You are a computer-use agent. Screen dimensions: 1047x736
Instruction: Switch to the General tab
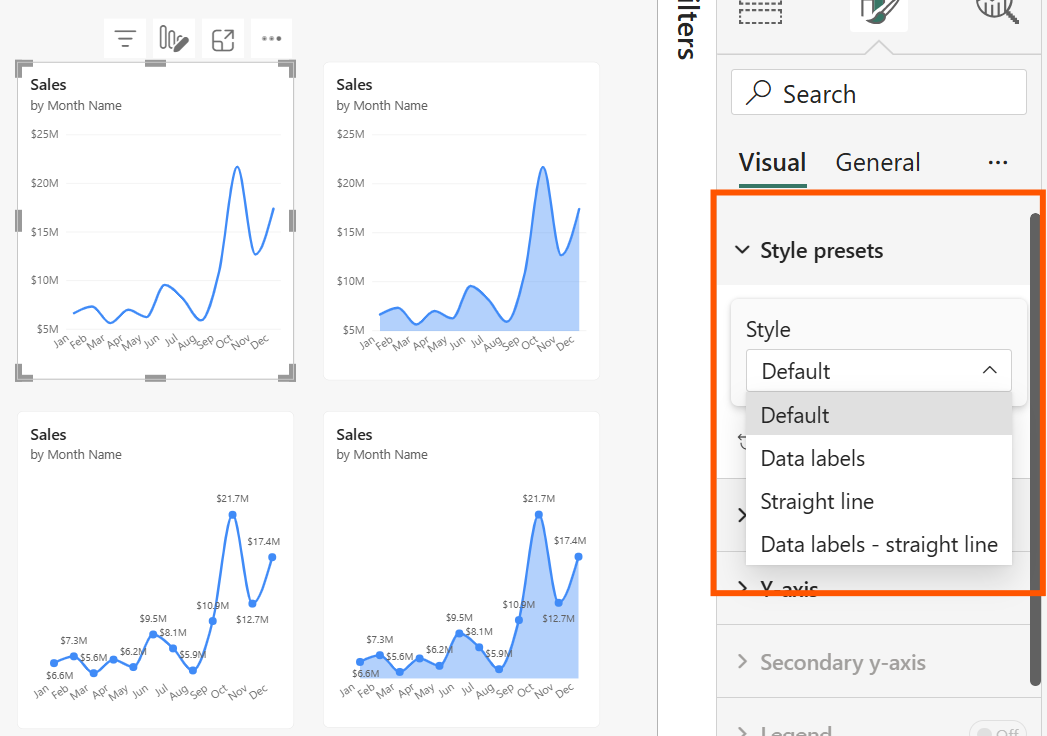click(877, 162)
